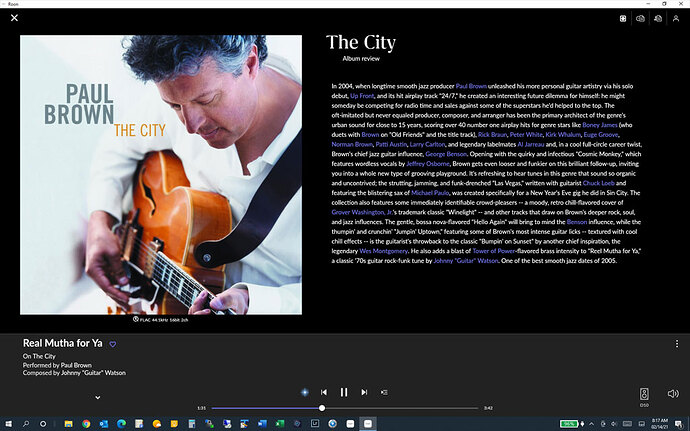
Task: Open Cortana circle on the taskbar
Action: click(43, 424)
